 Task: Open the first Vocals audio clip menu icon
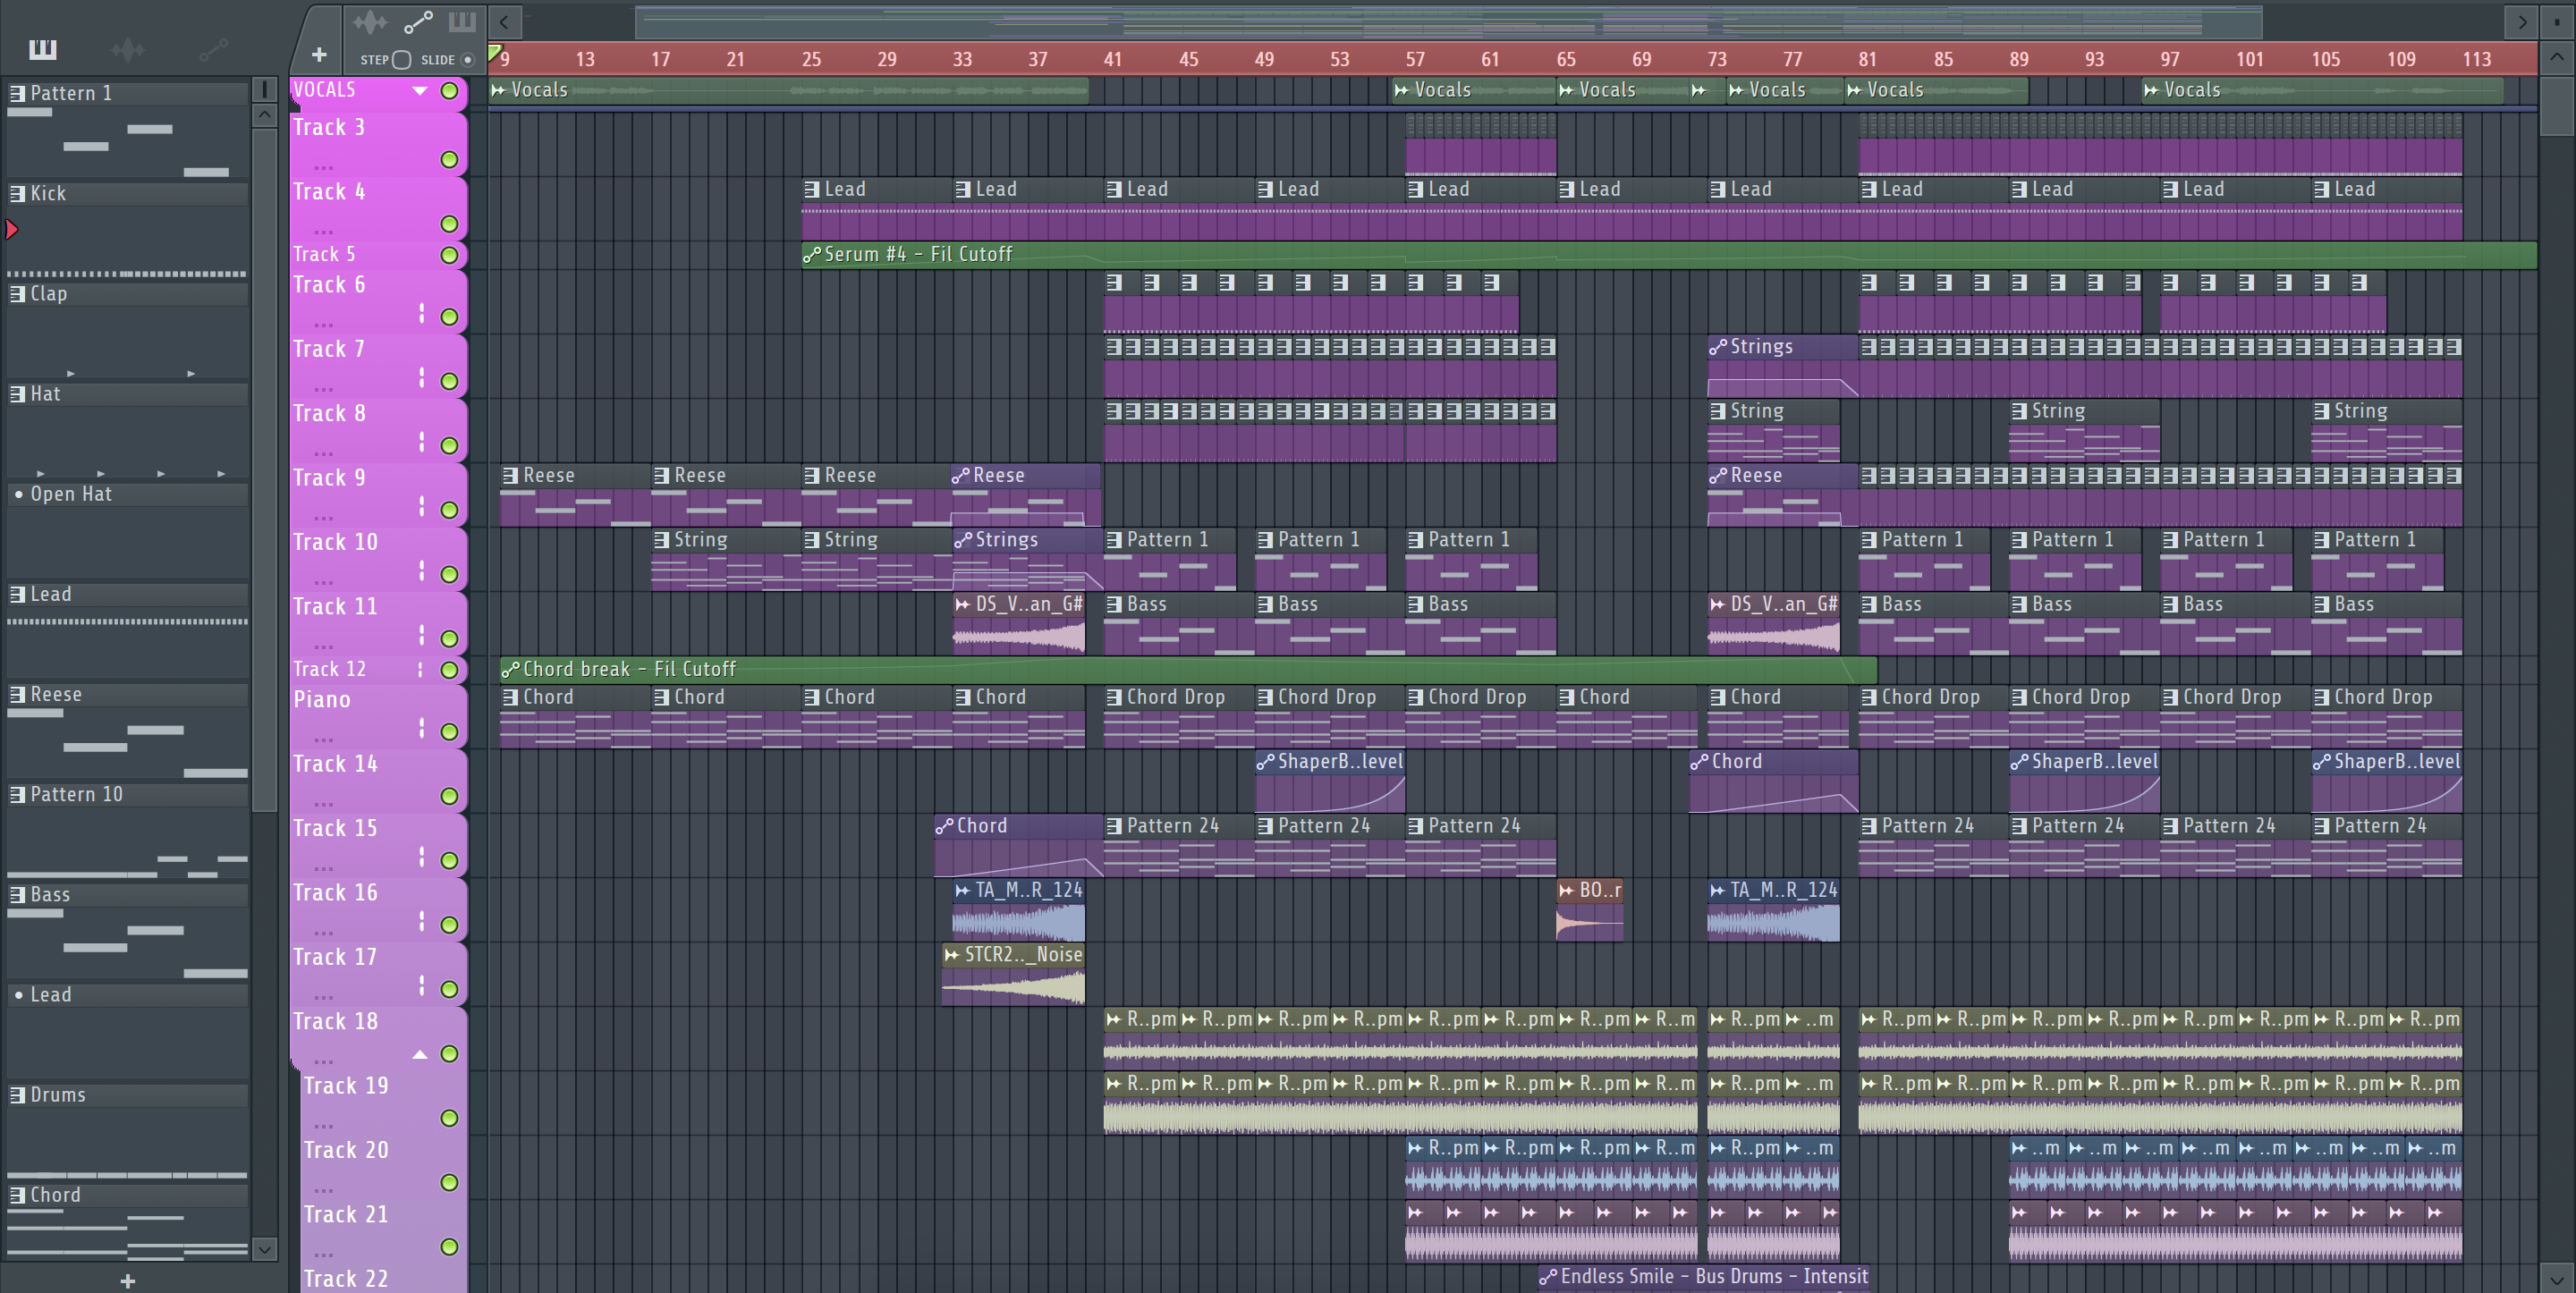click(x=498, y=90)
